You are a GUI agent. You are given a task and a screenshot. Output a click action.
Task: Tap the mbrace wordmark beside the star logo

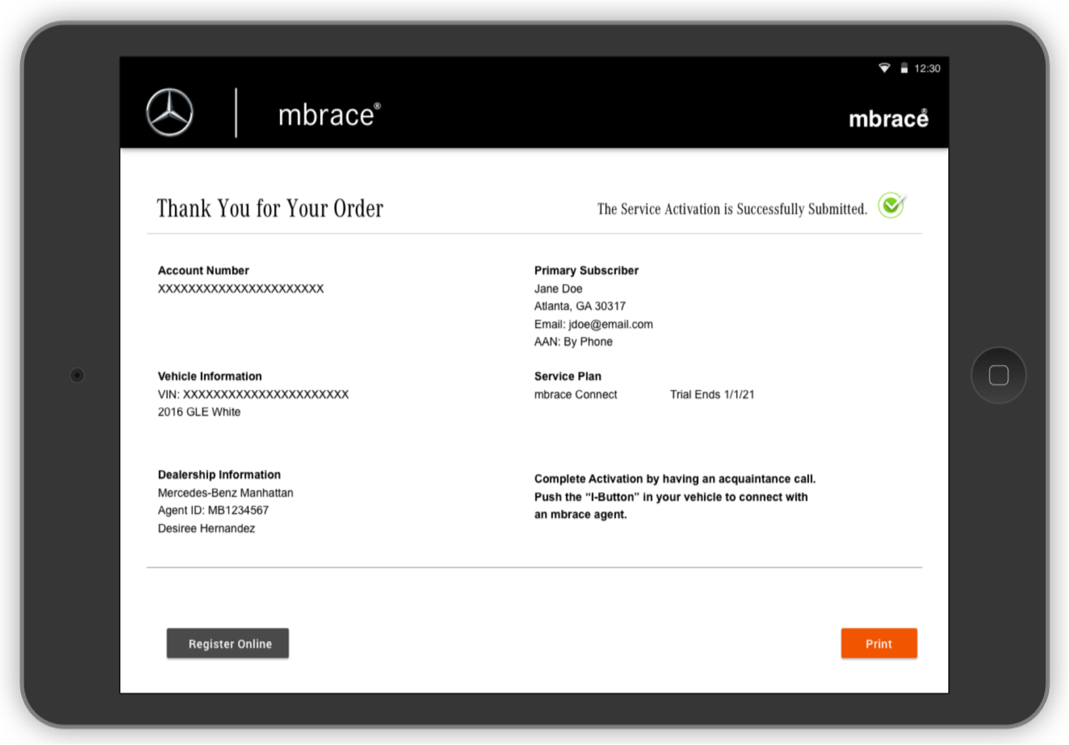(x=328, y=115)
